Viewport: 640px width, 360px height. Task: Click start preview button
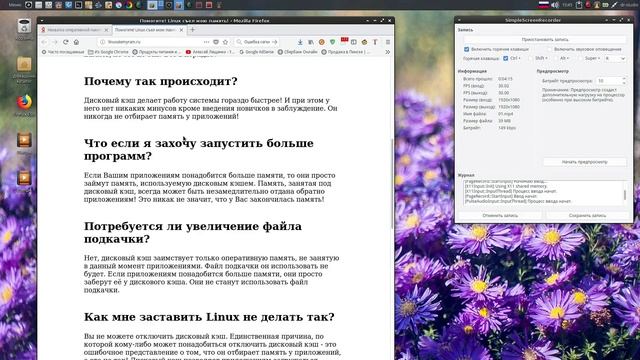pyautogui.click(x=584, y=162)
